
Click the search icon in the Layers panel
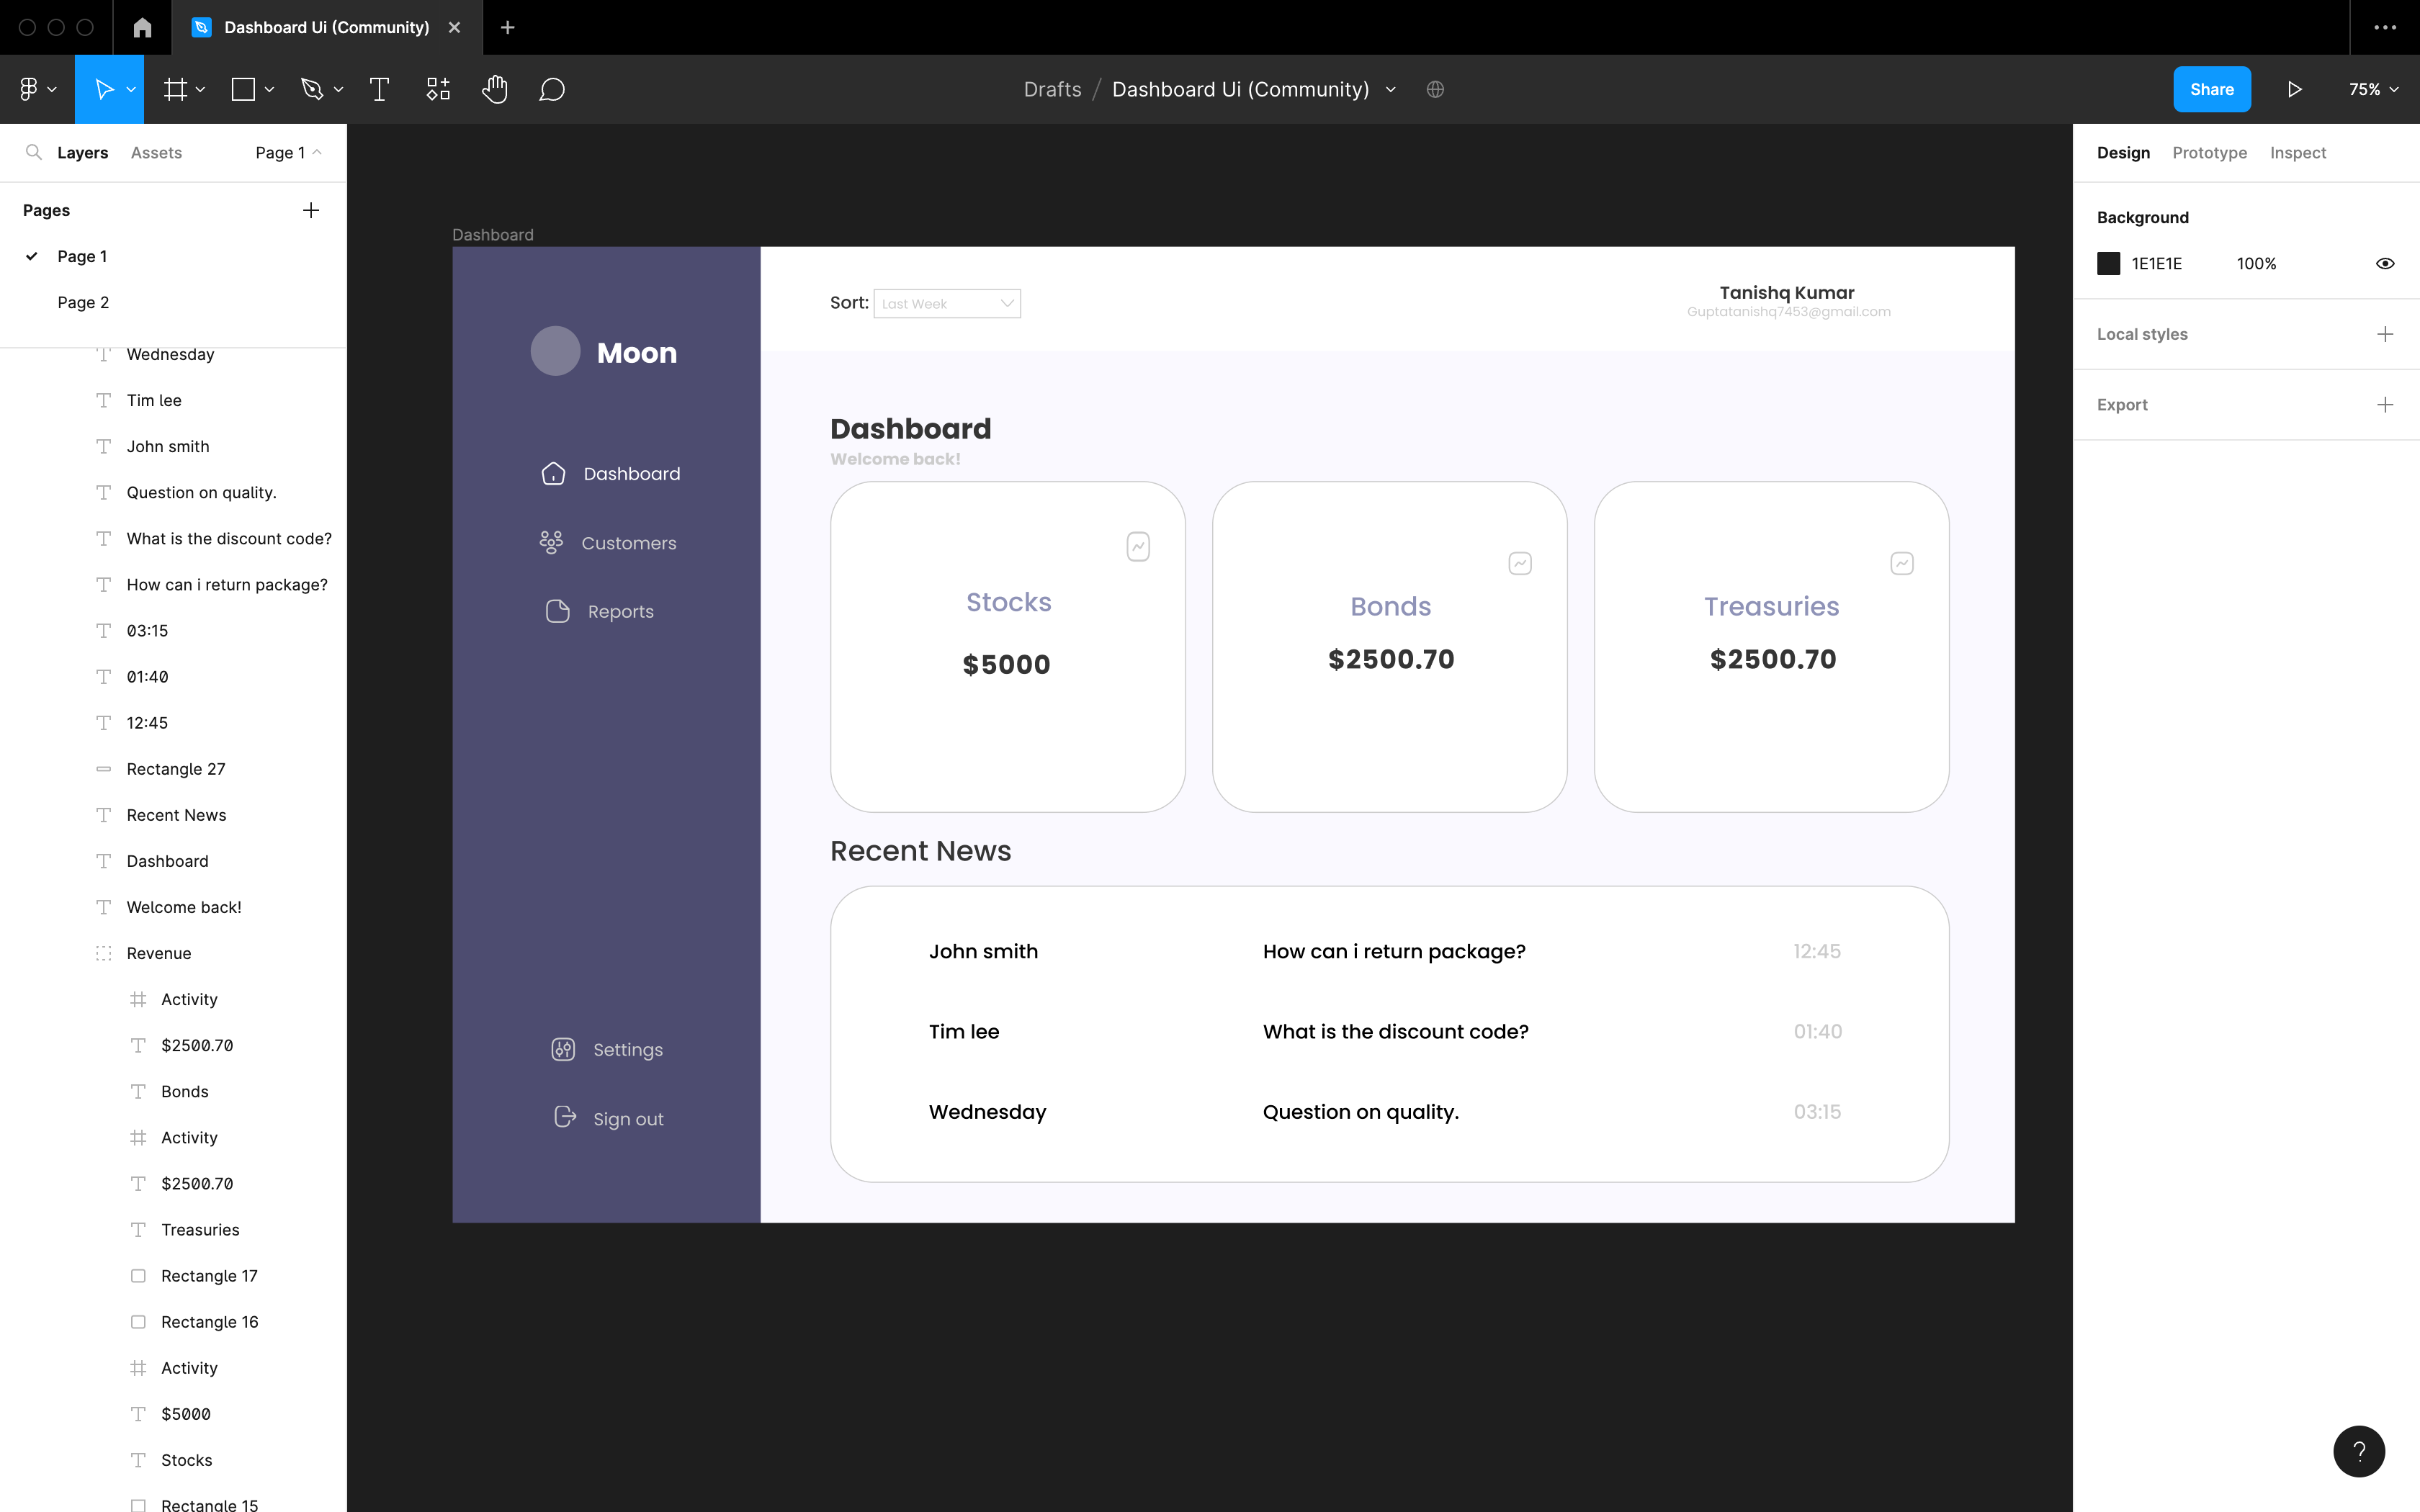pyautogui.click(x=34, y=152)
